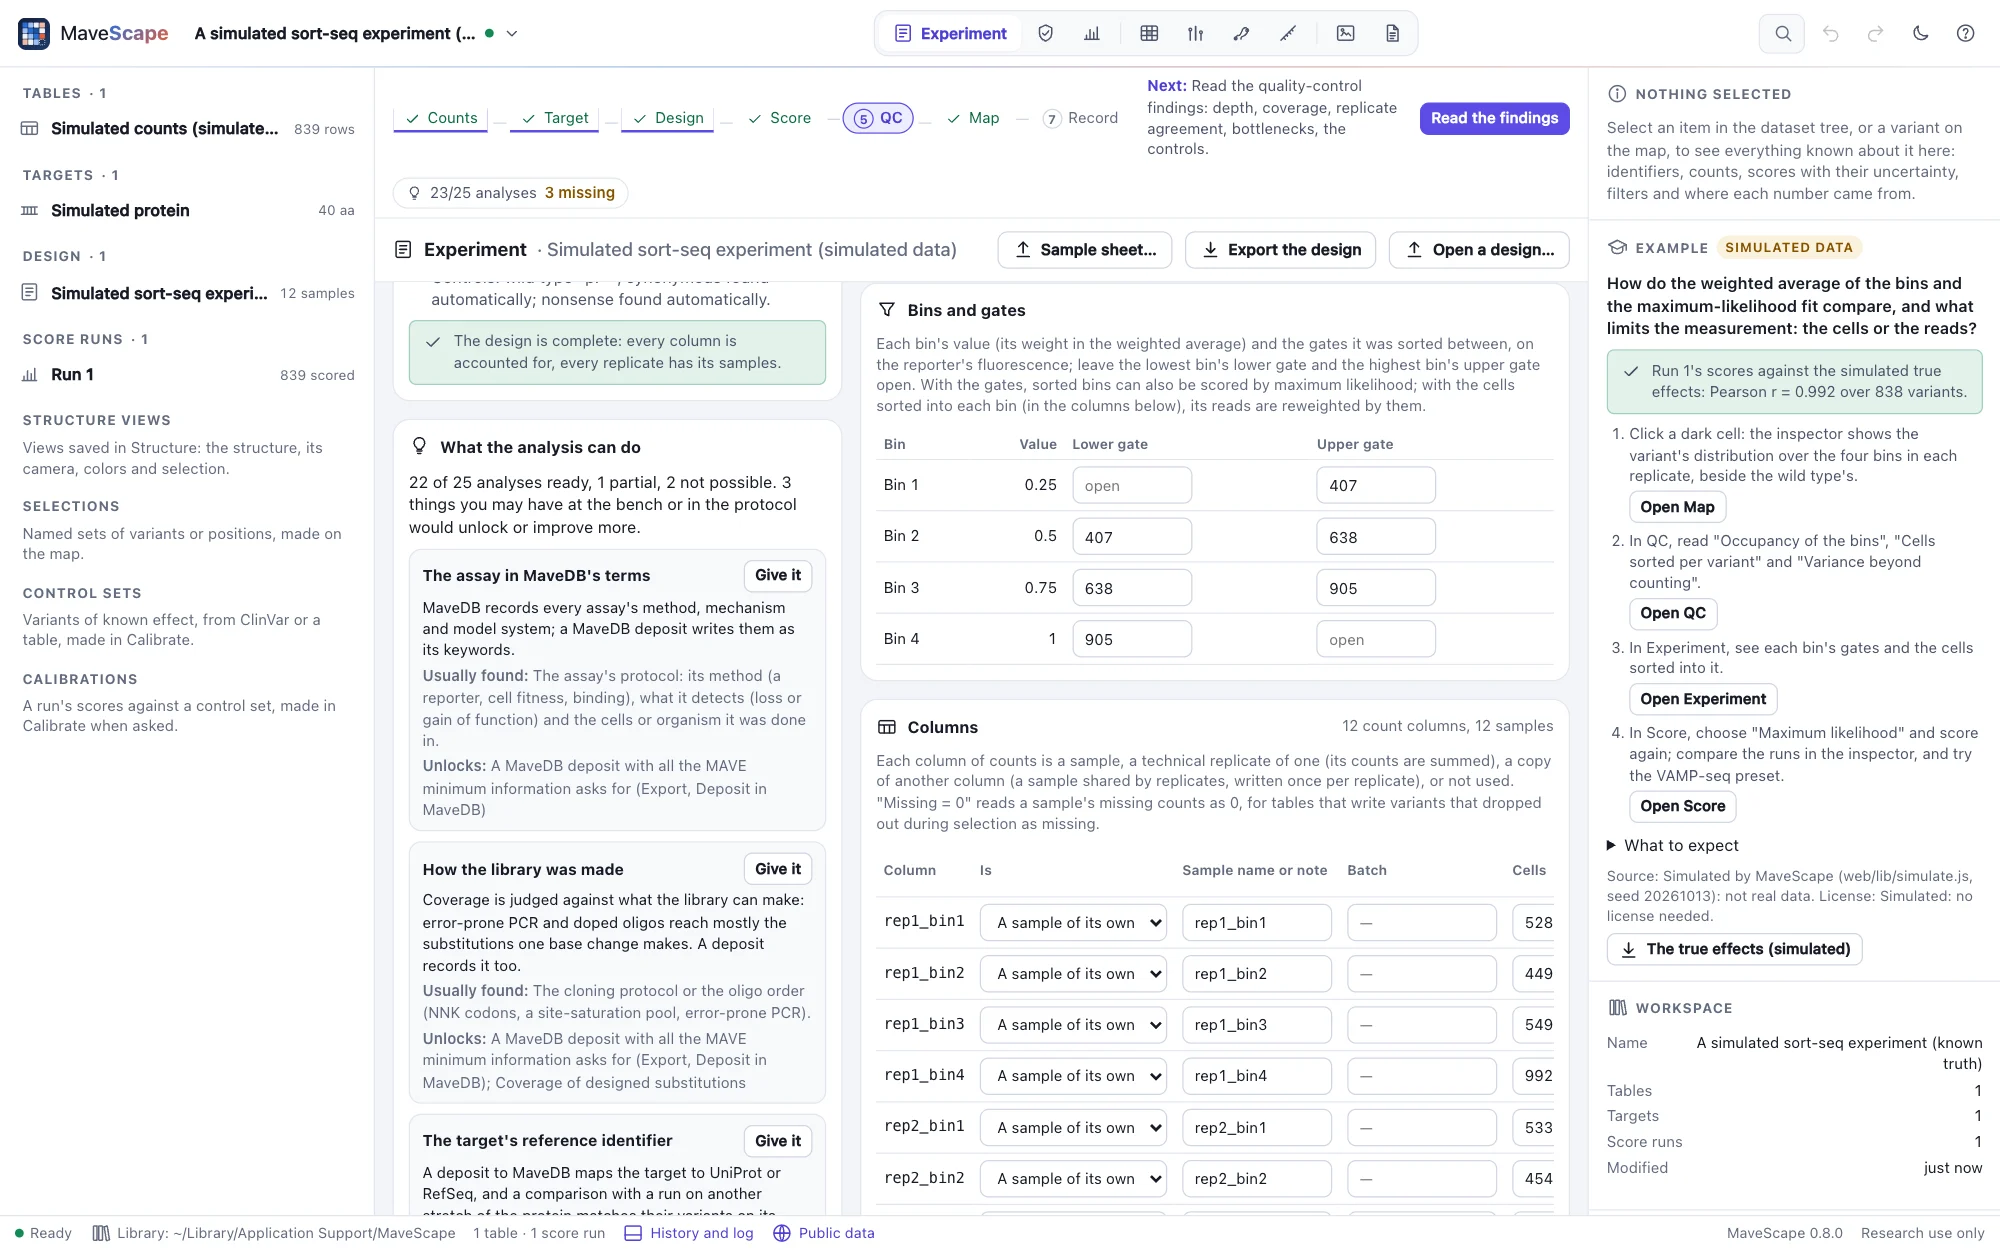This screenshot has width=2000, height=1250.
Task: Open the help question mark icon
Action: [1965, 33]
